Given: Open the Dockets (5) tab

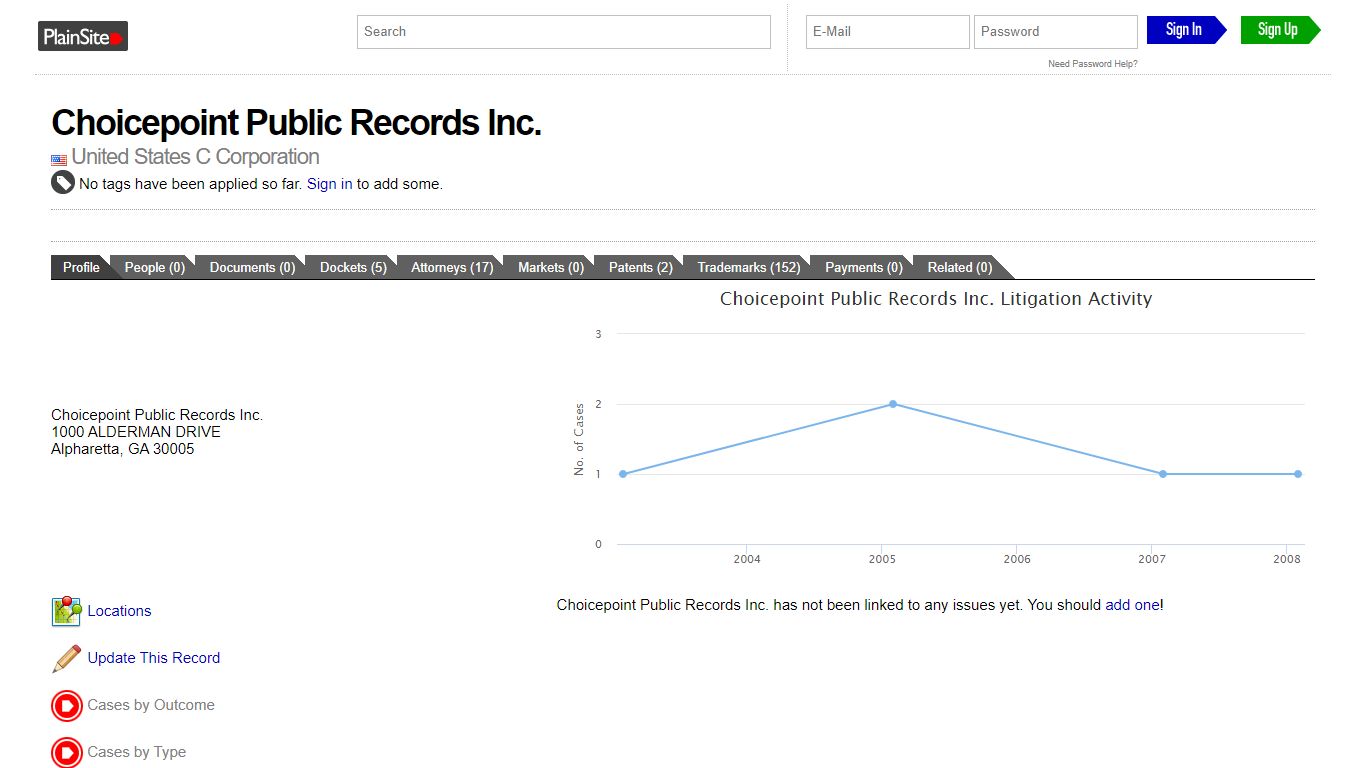Looking at the screenshot, I should [x=353, y=267].
